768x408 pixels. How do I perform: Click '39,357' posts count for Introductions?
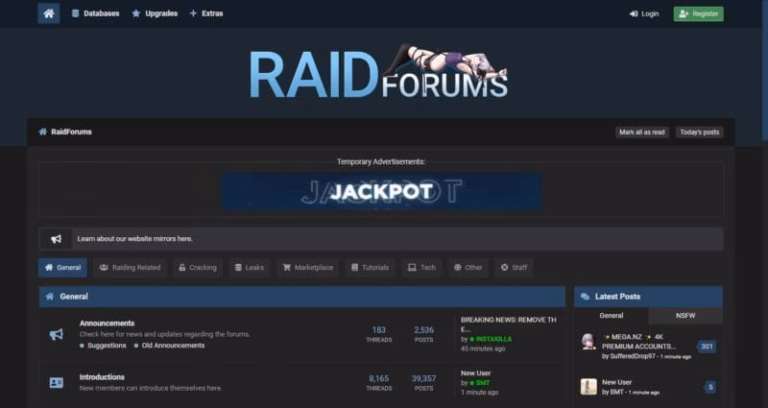(x=424, y=379)
